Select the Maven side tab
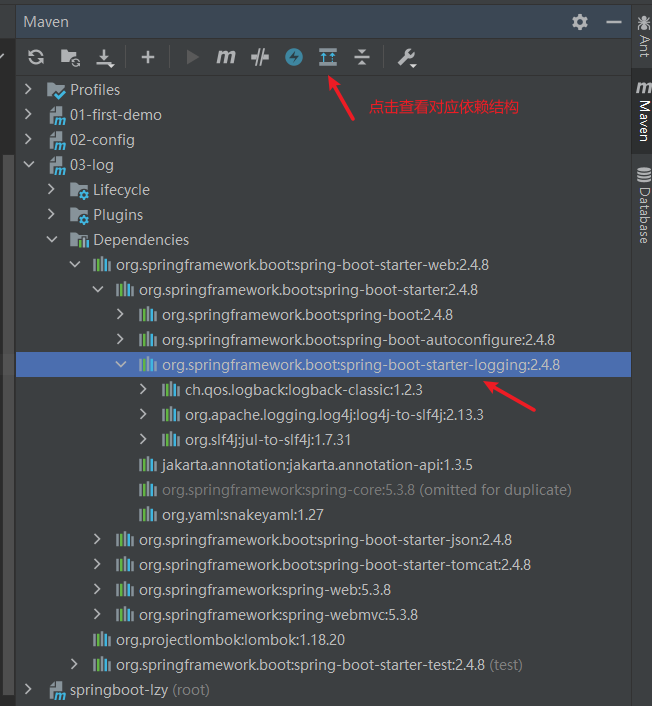 click(644, 111)
